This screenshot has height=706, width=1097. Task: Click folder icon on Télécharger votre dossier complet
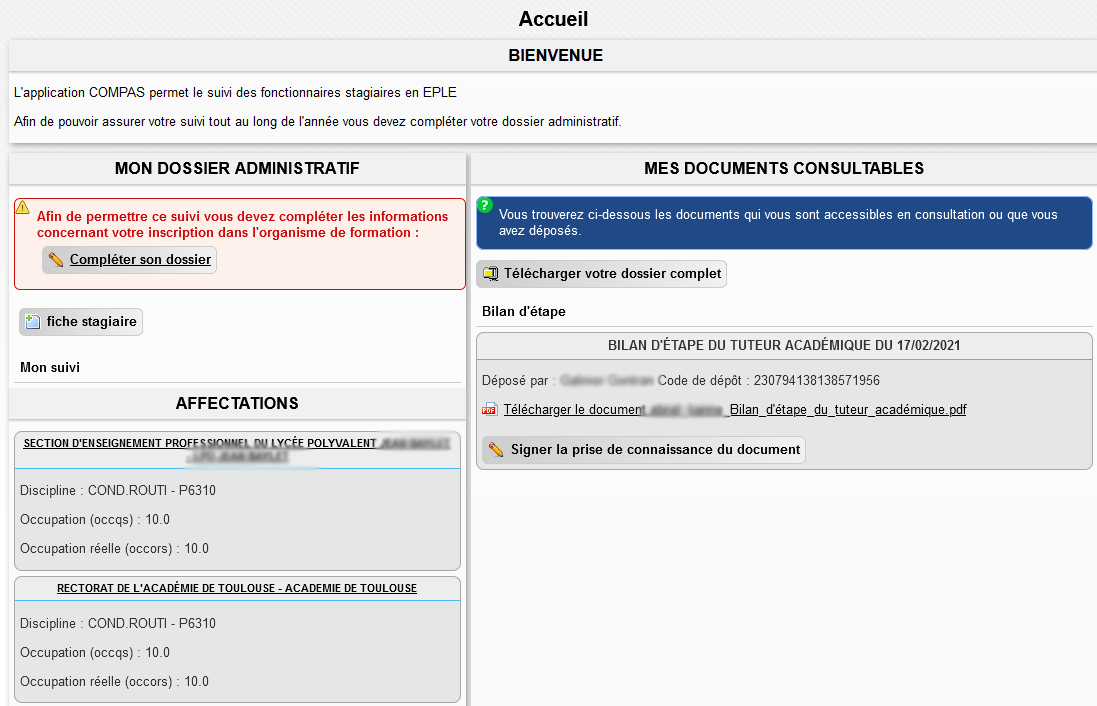[x=490, y=274]
